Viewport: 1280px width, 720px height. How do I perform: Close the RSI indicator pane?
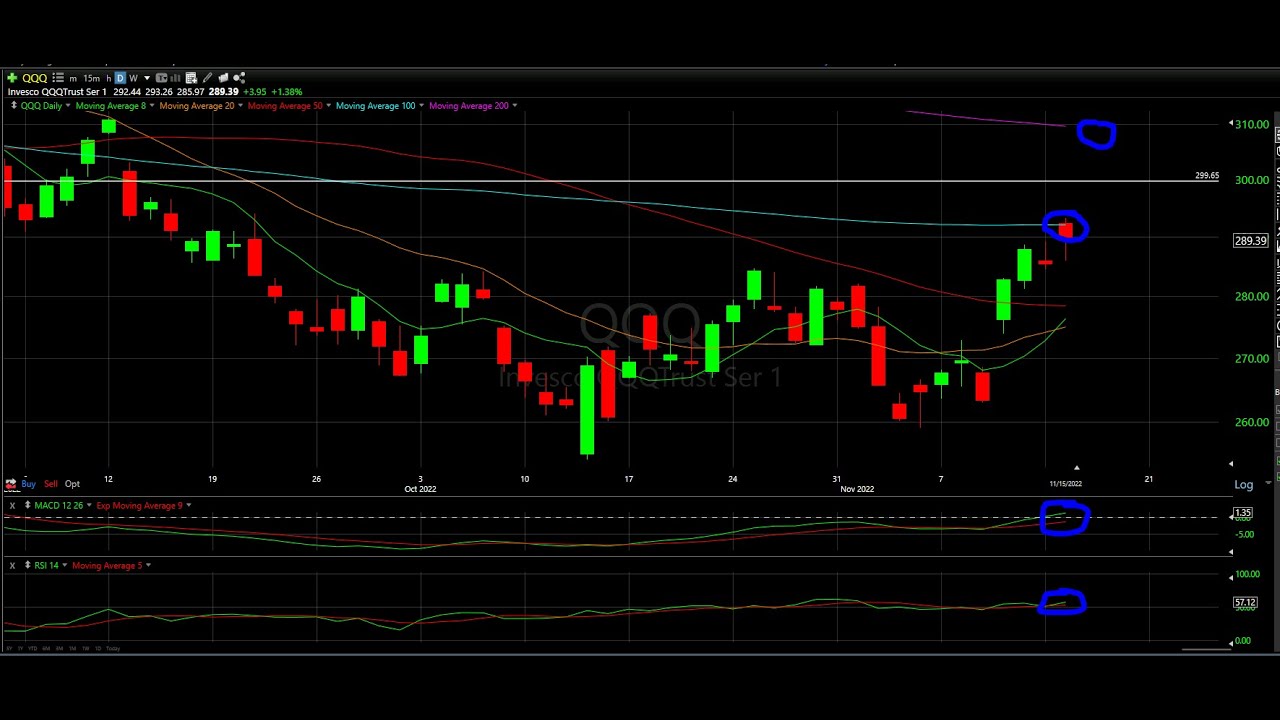[12, 566]
